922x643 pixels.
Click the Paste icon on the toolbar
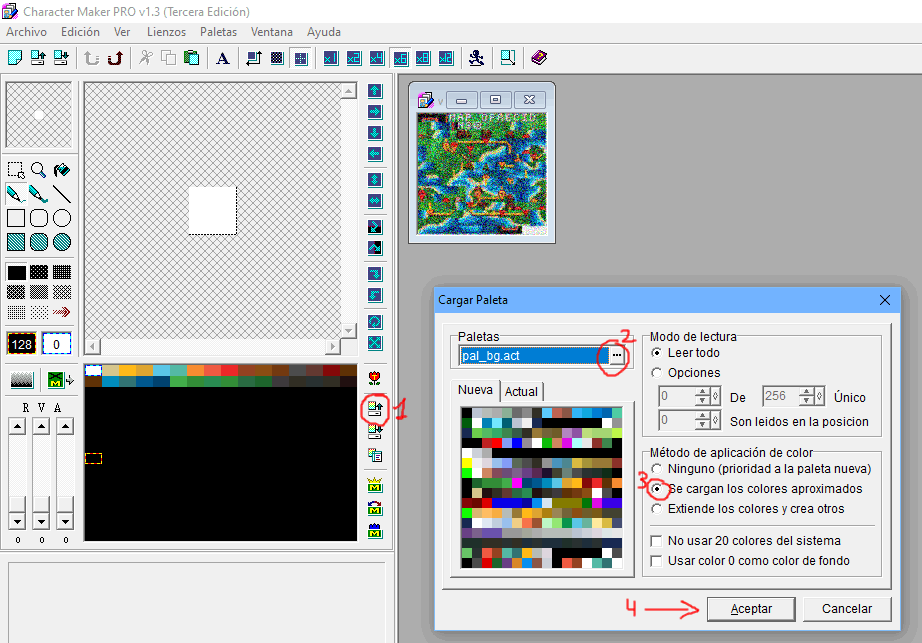click(190, 58)
